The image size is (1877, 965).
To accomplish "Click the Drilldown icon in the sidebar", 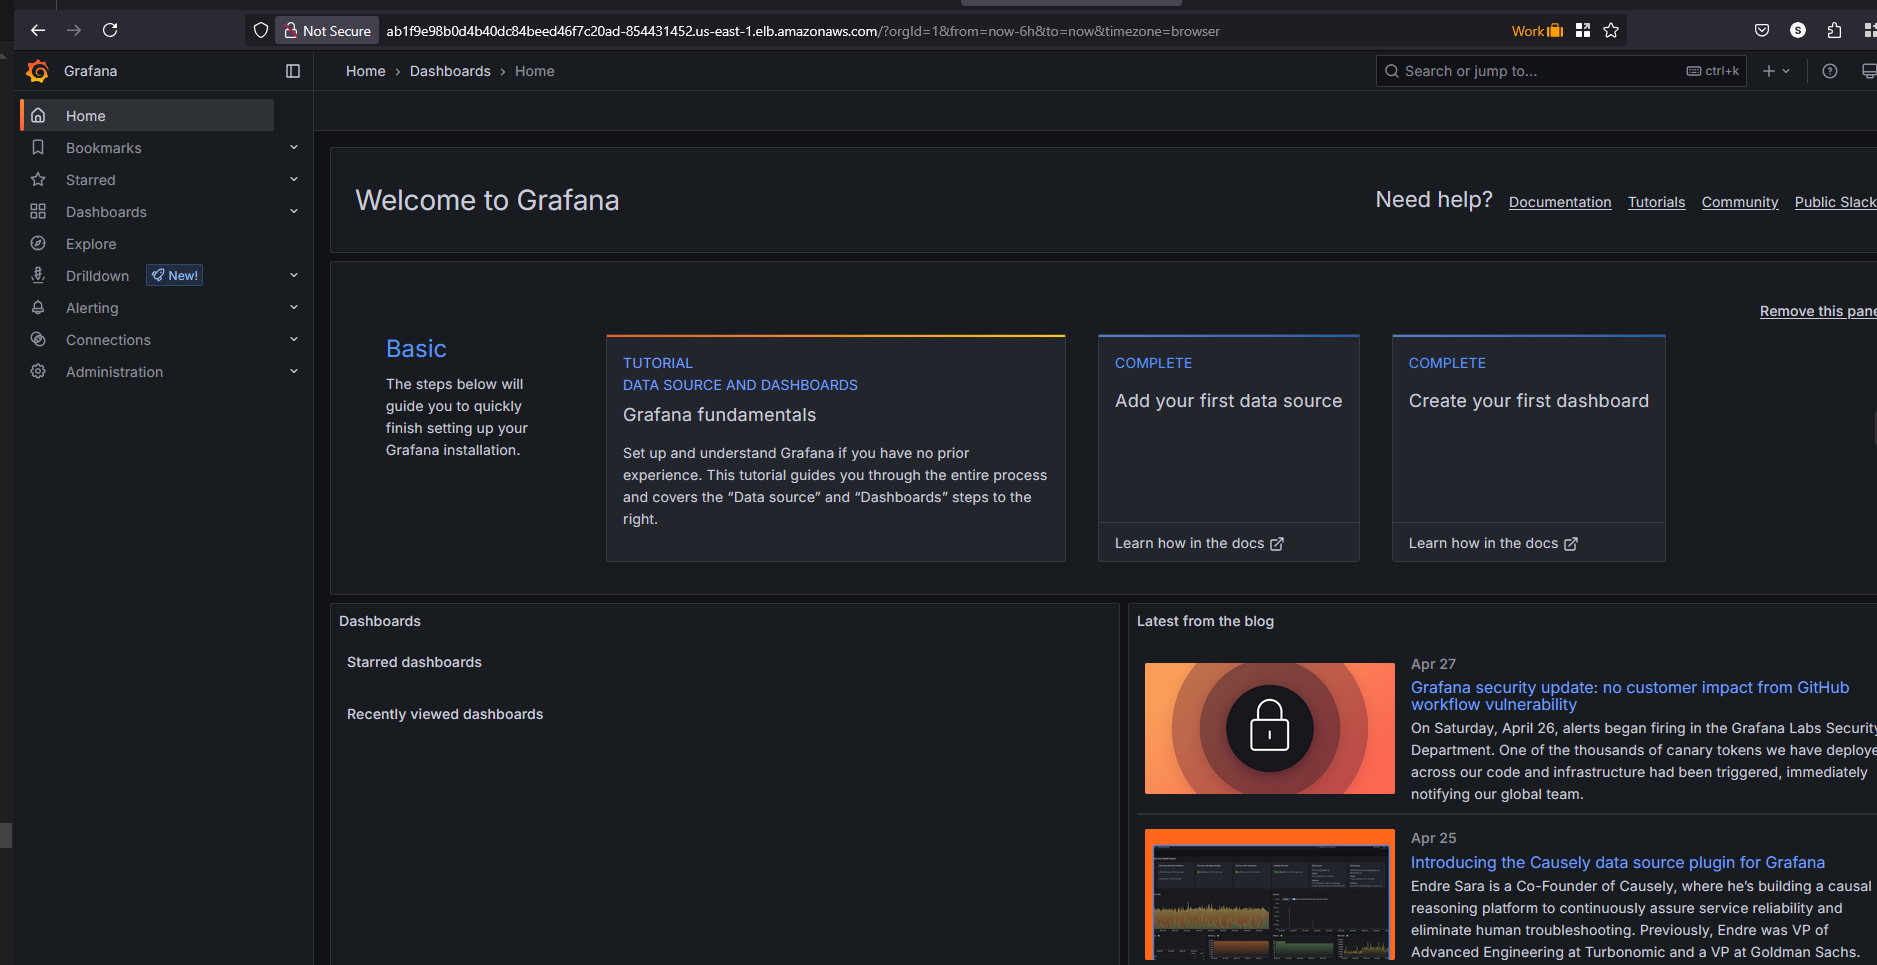I will [38, 275].
